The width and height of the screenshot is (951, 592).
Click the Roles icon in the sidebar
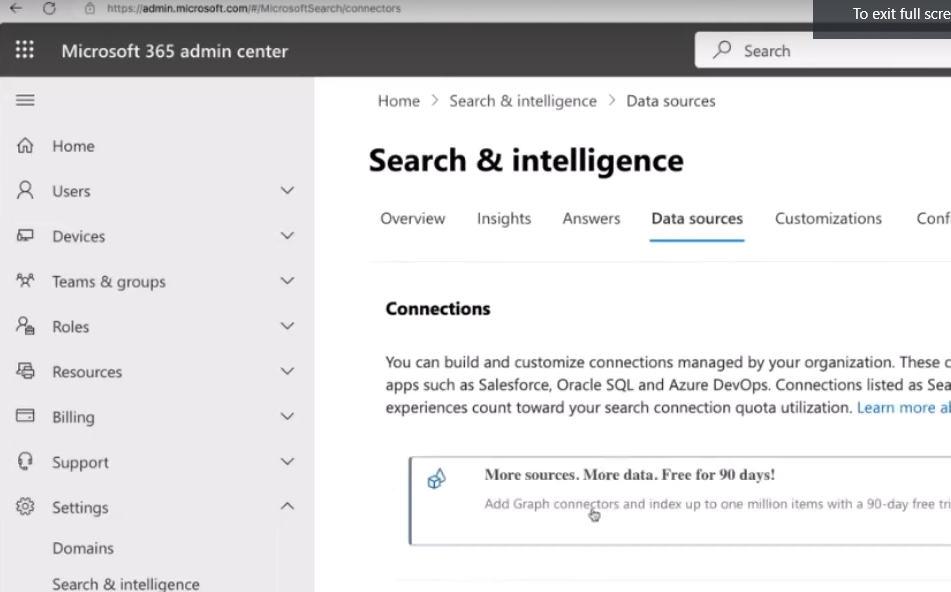pyautogui.click(x=23, y=326)
